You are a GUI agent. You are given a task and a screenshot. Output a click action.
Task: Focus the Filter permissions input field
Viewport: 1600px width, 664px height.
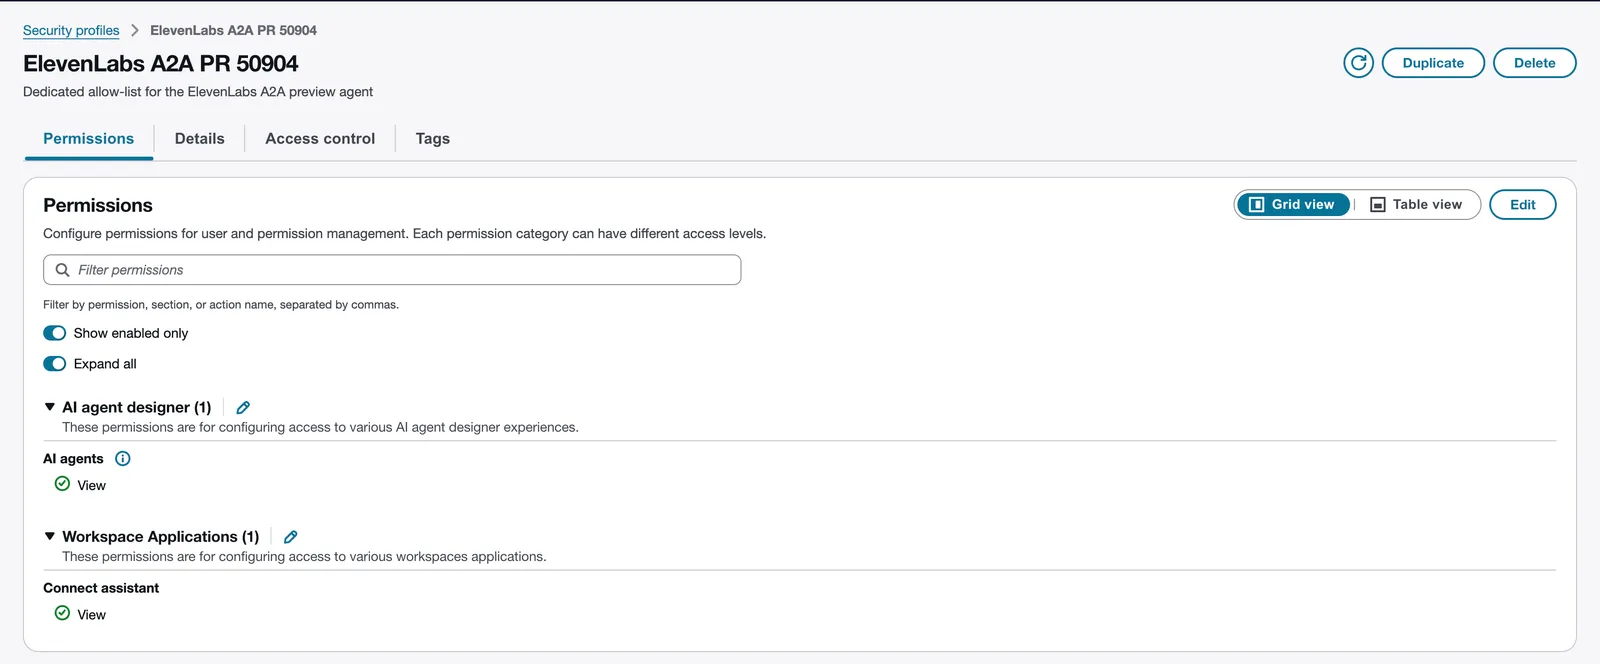pos(392,270)
